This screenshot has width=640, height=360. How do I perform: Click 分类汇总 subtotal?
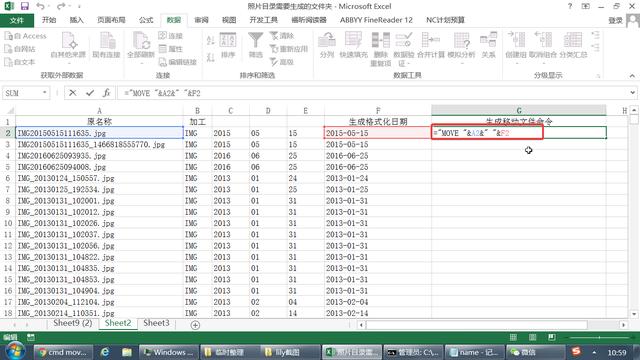tap(573, 45)
